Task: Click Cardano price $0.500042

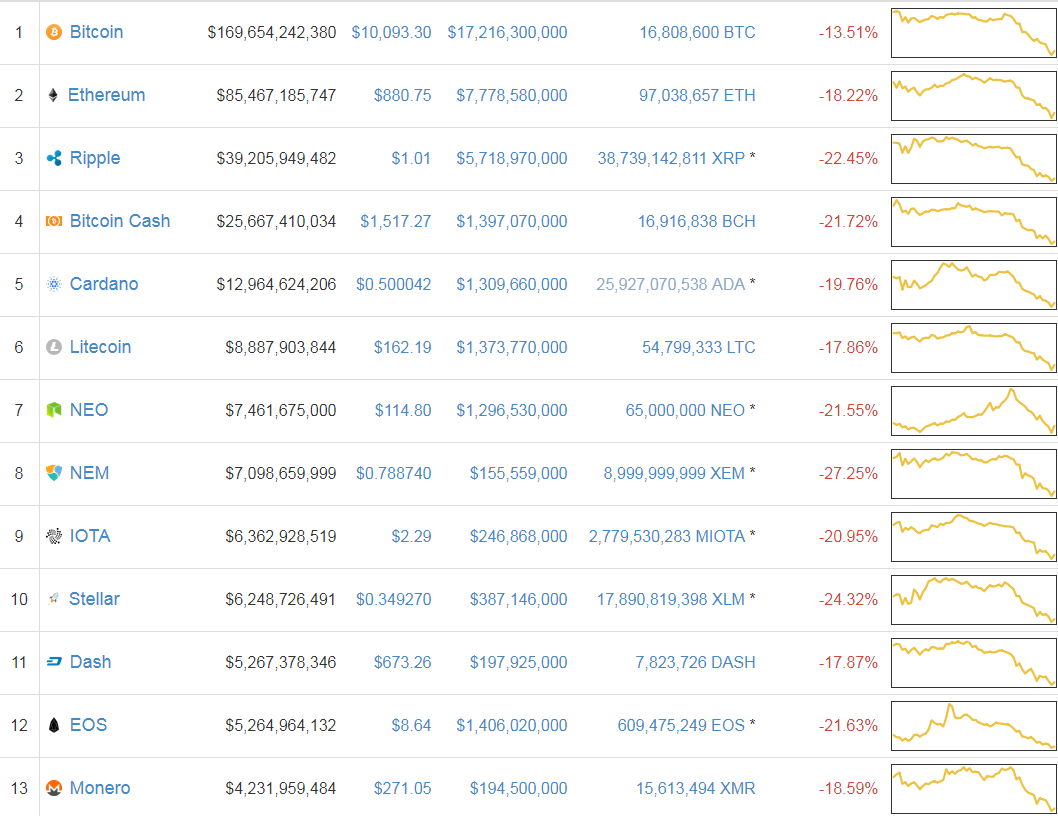Action: coord(394,284)
